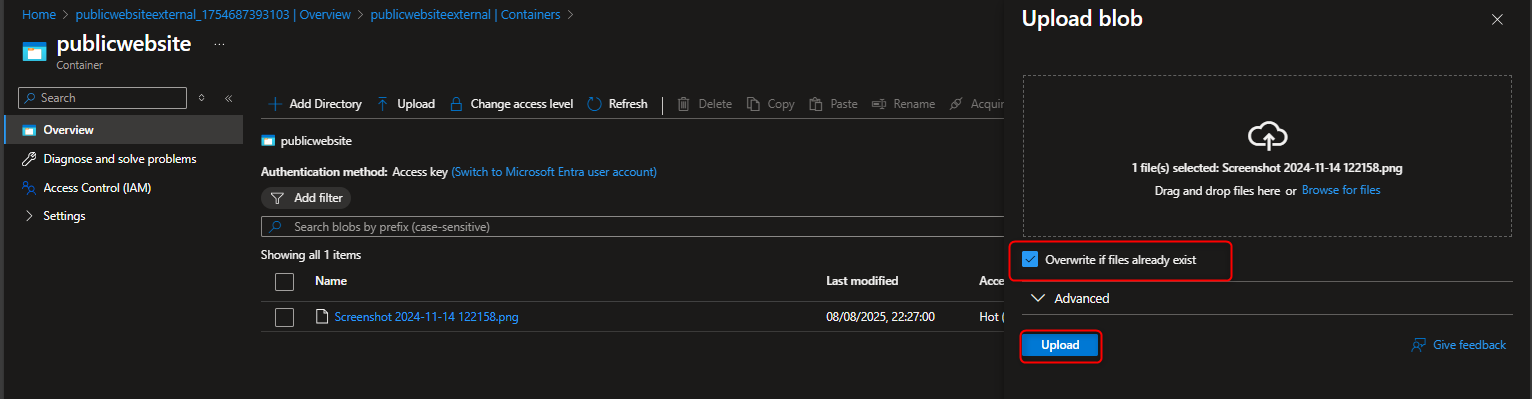Click the cloud upload icon in drop zone
The image size is (1532, 399).
coord(1267,136)
